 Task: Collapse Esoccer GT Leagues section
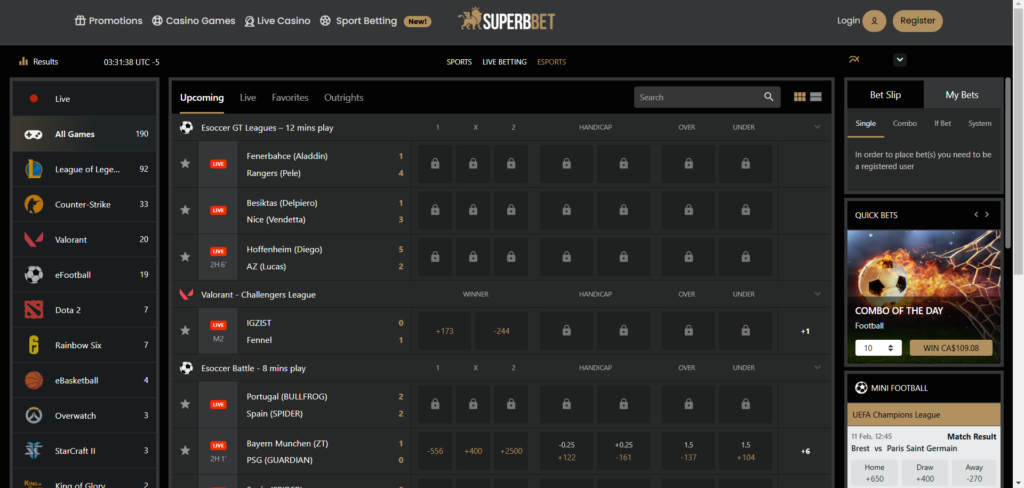coord(817,127)
